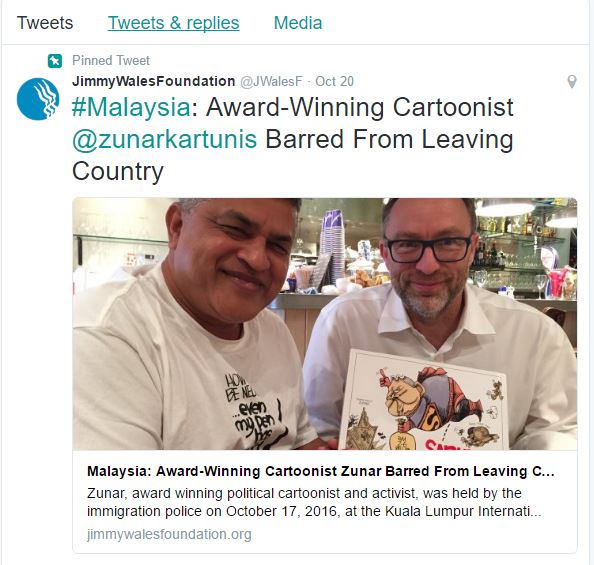Click the location marker icon on the tweet

(572, 82)
